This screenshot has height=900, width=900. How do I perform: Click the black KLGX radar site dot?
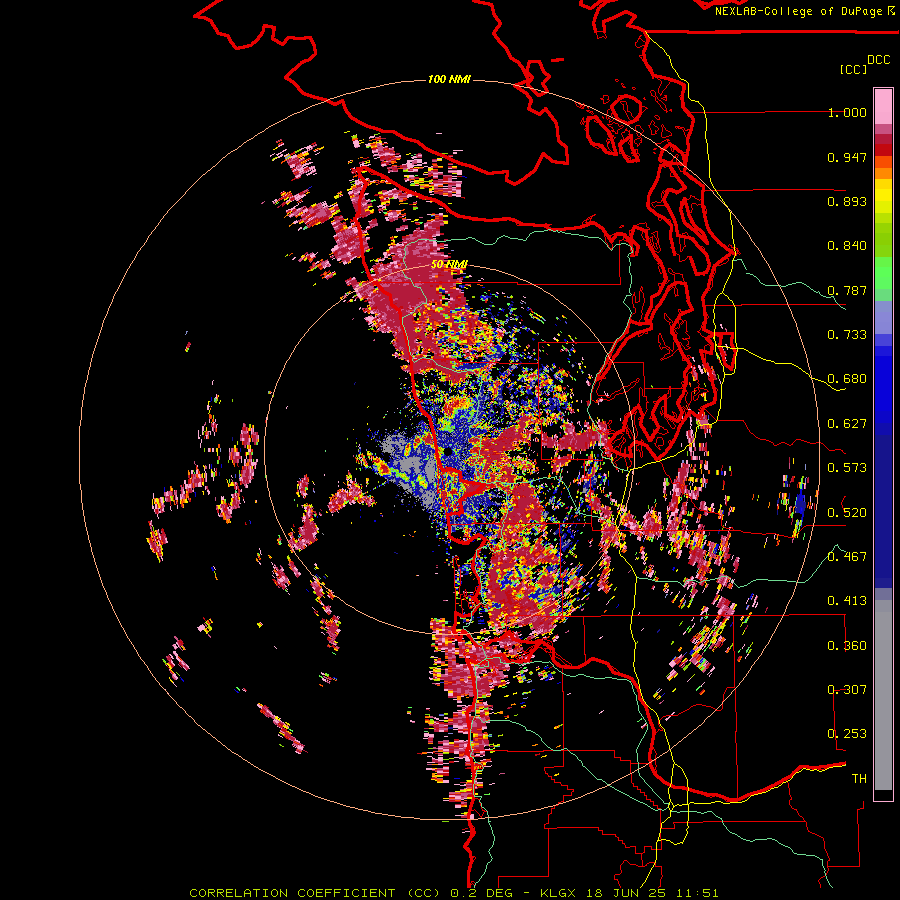pos(447,452)
